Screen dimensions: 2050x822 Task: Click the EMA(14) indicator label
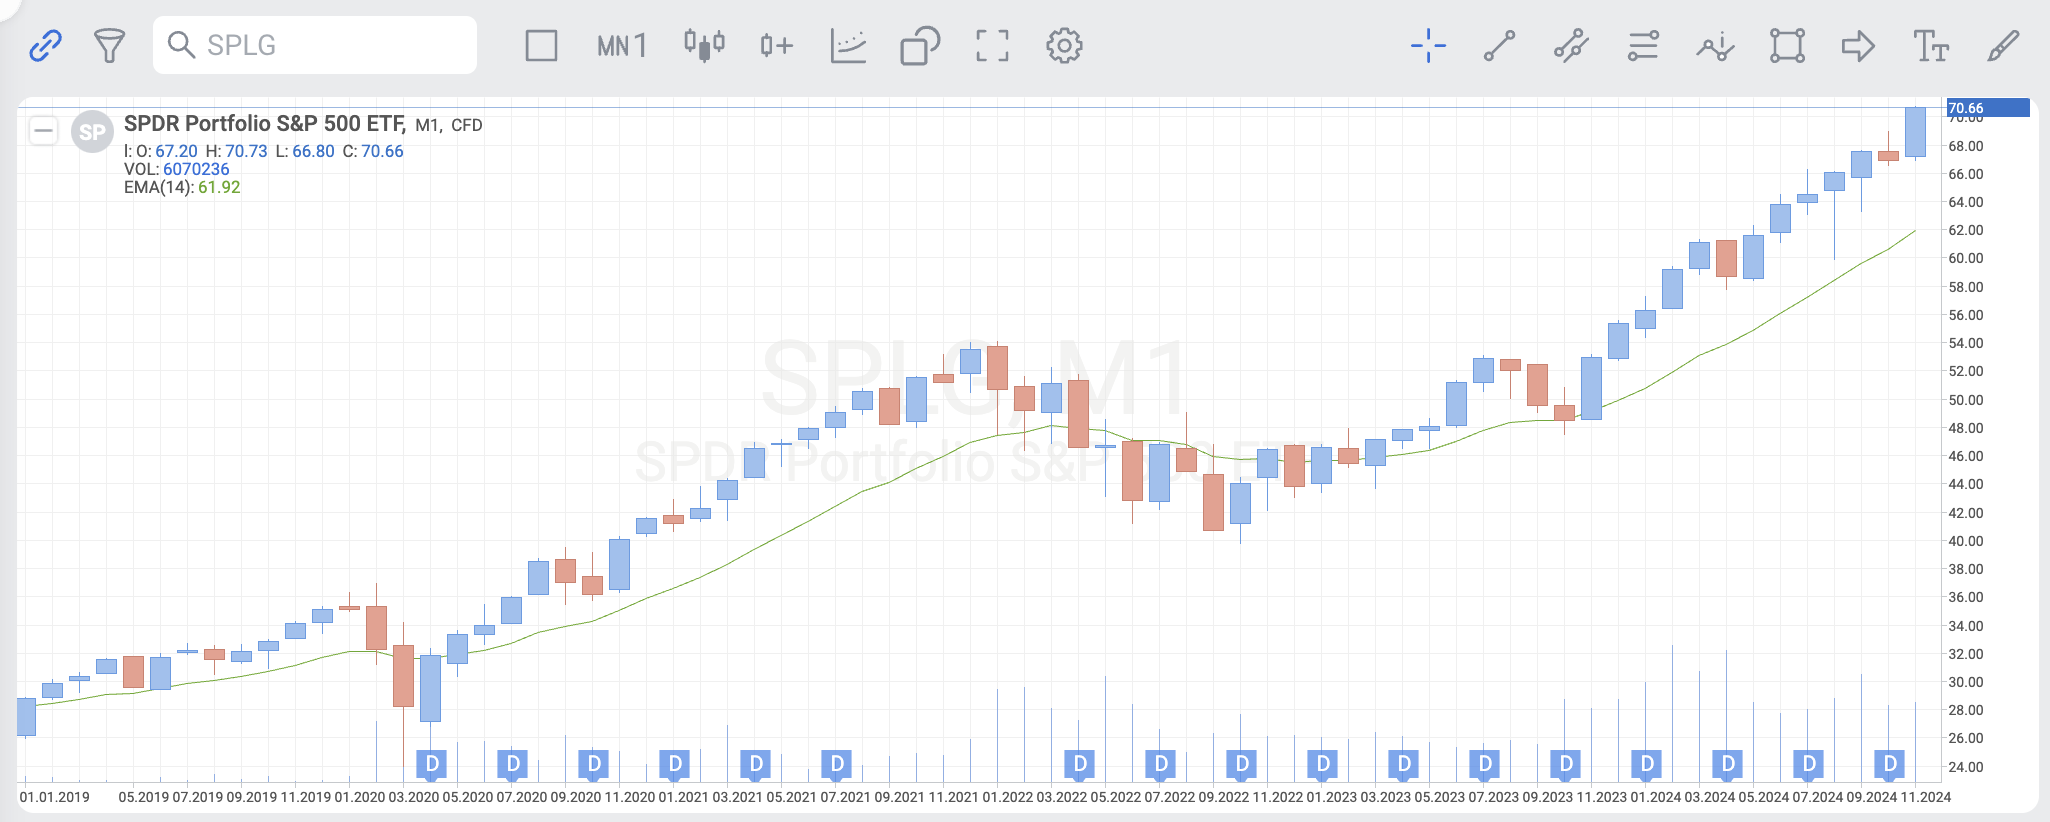(158, 188)
